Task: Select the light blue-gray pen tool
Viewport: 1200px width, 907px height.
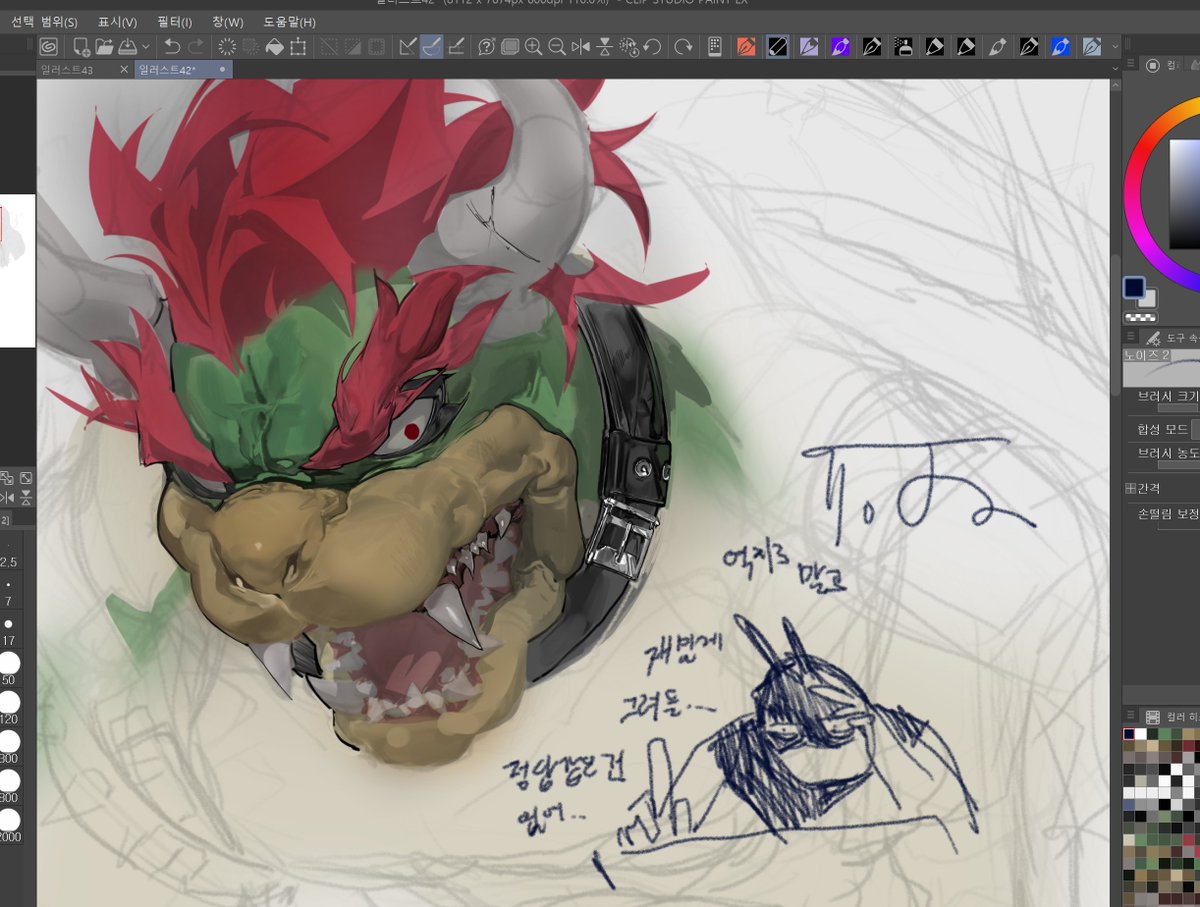Action: (x=1092, y=46)
